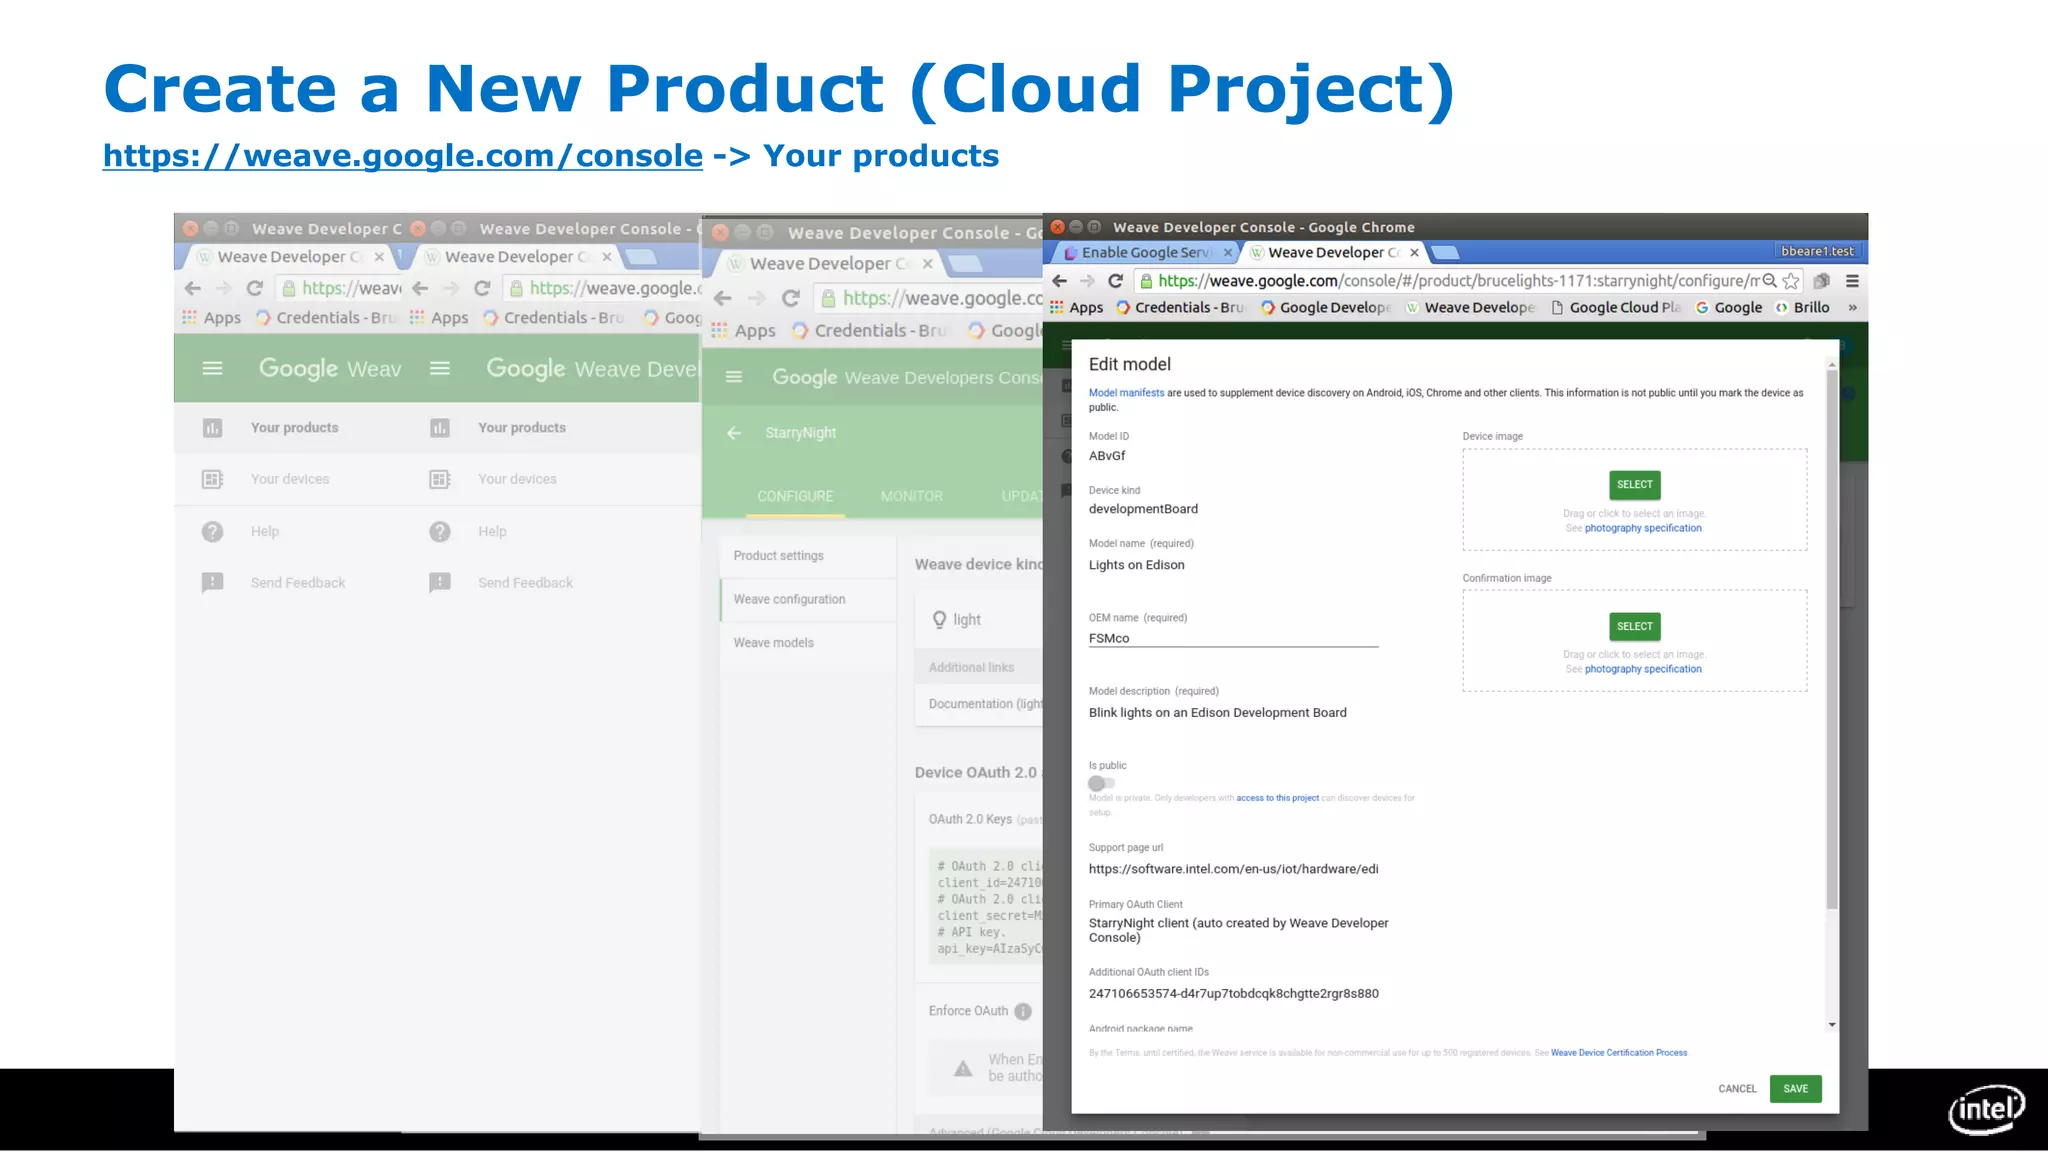
Task: Open the access to this project link
Action: click(1277, 798)
